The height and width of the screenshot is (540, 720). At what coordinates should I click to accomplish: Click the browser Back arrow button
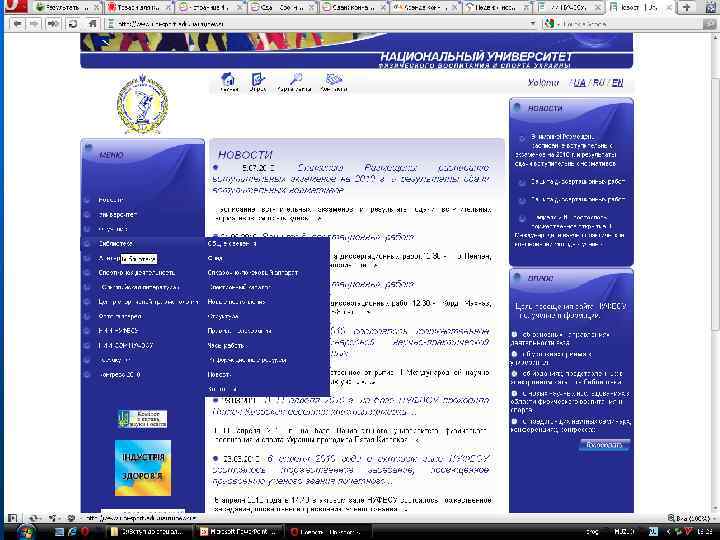pos(17,23)
